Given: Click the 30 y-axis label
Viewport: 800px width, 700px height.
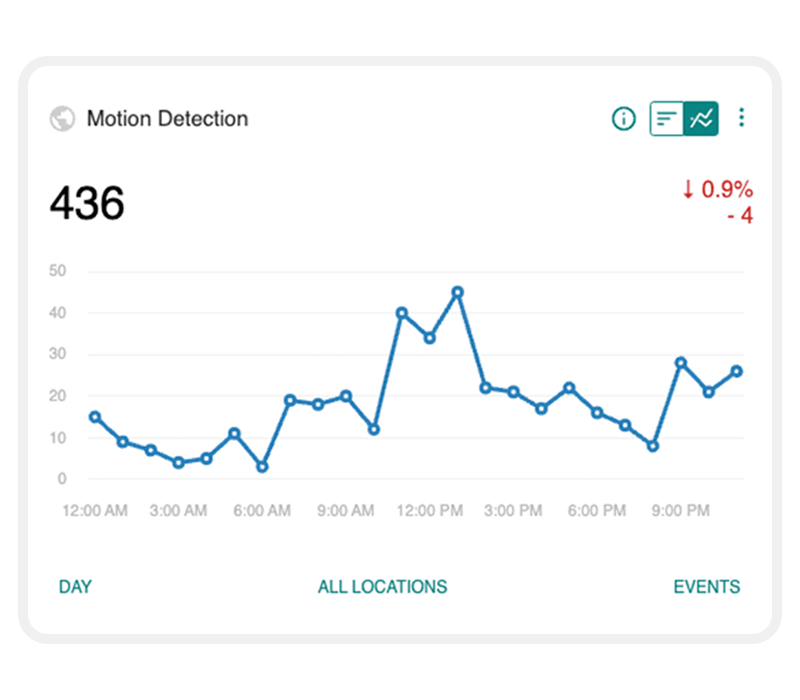Looking at the screenshot, I should [58, 354].
